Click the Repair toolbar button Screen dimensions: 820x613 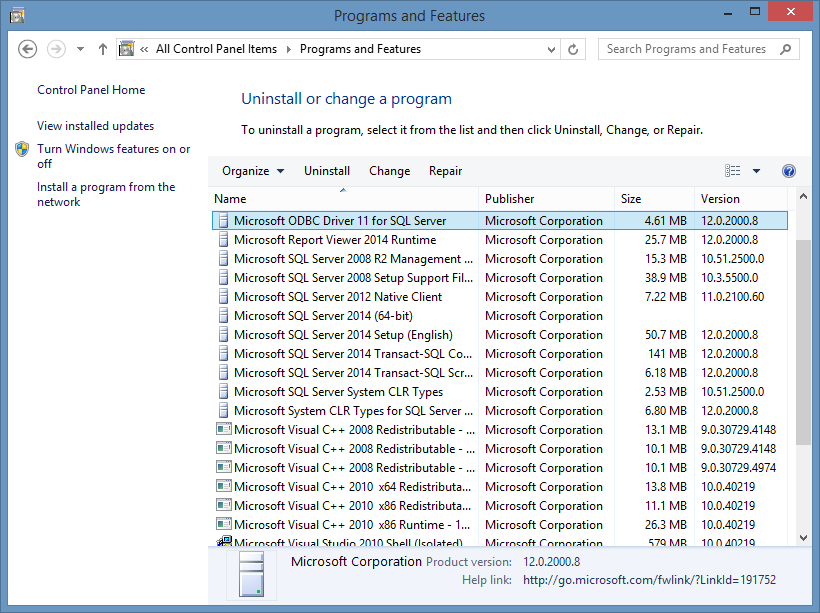click(x=446, y=171)
